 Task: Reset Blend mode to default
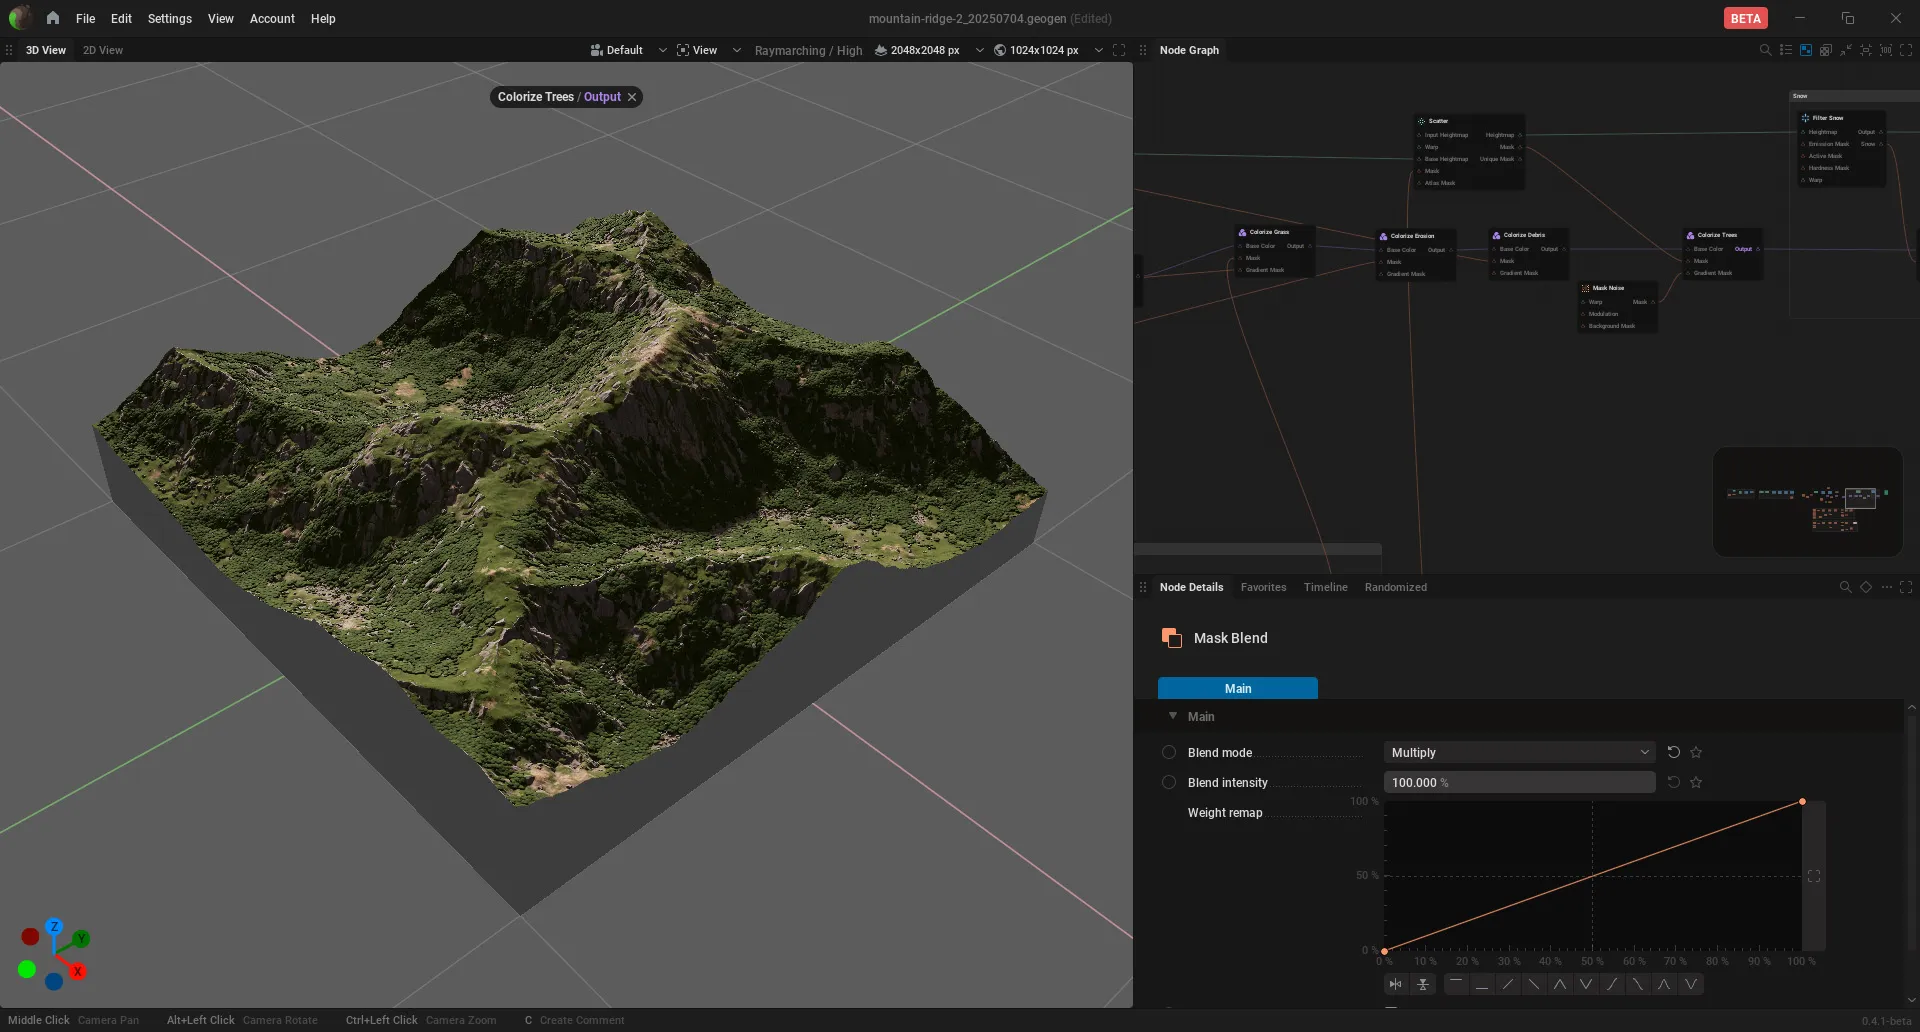coord(1673,752)
